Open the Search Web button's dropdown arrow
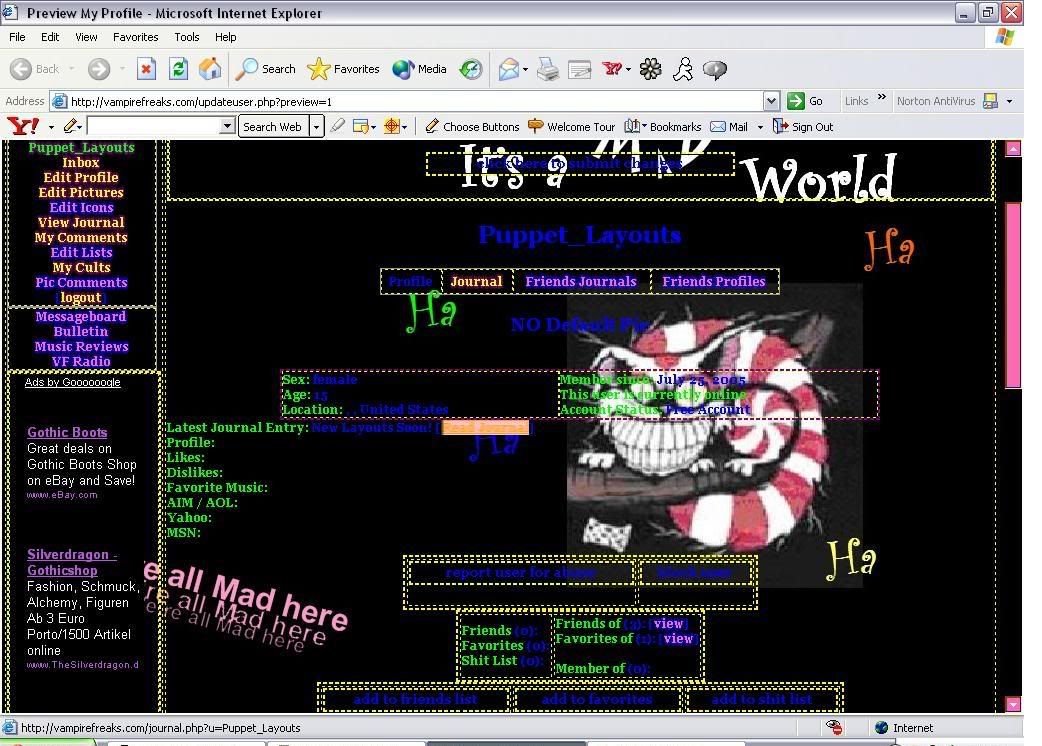The height and width of the screenshot is (746, 1042). point(316,126)
